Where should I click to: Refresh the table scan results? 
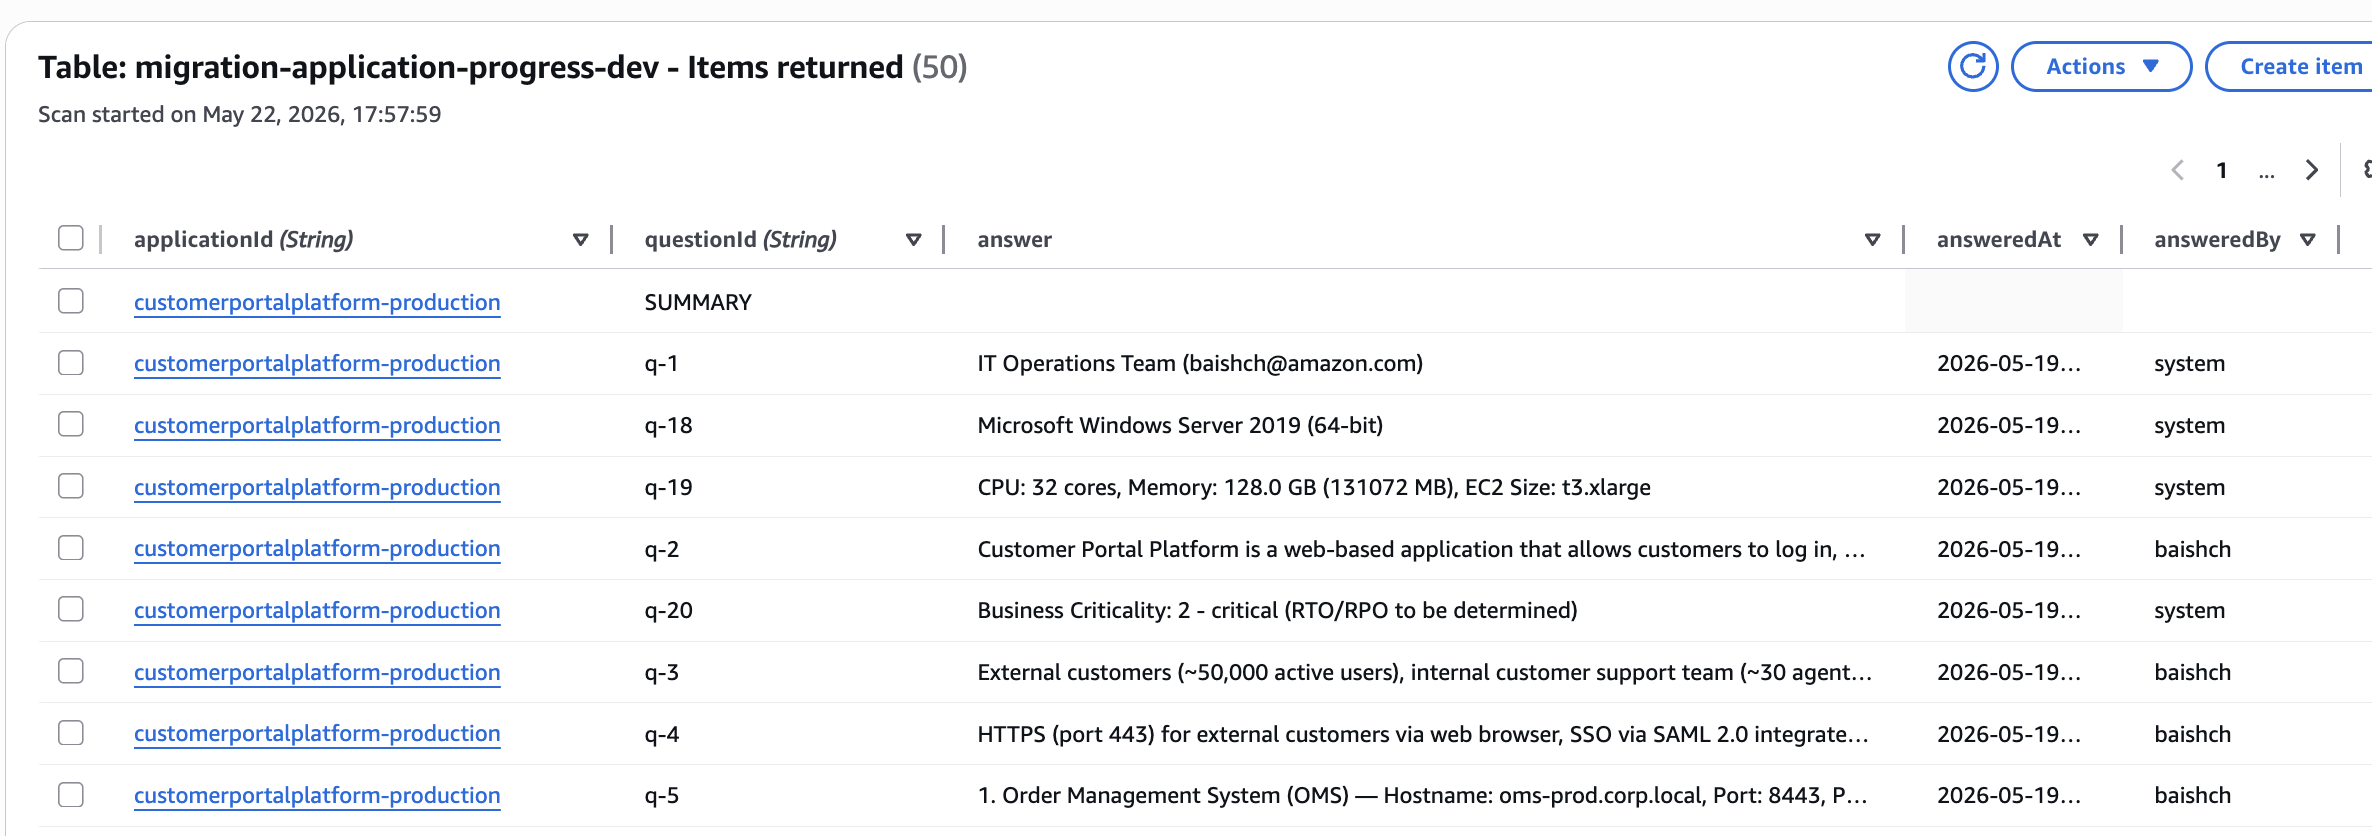[1972, 67]
